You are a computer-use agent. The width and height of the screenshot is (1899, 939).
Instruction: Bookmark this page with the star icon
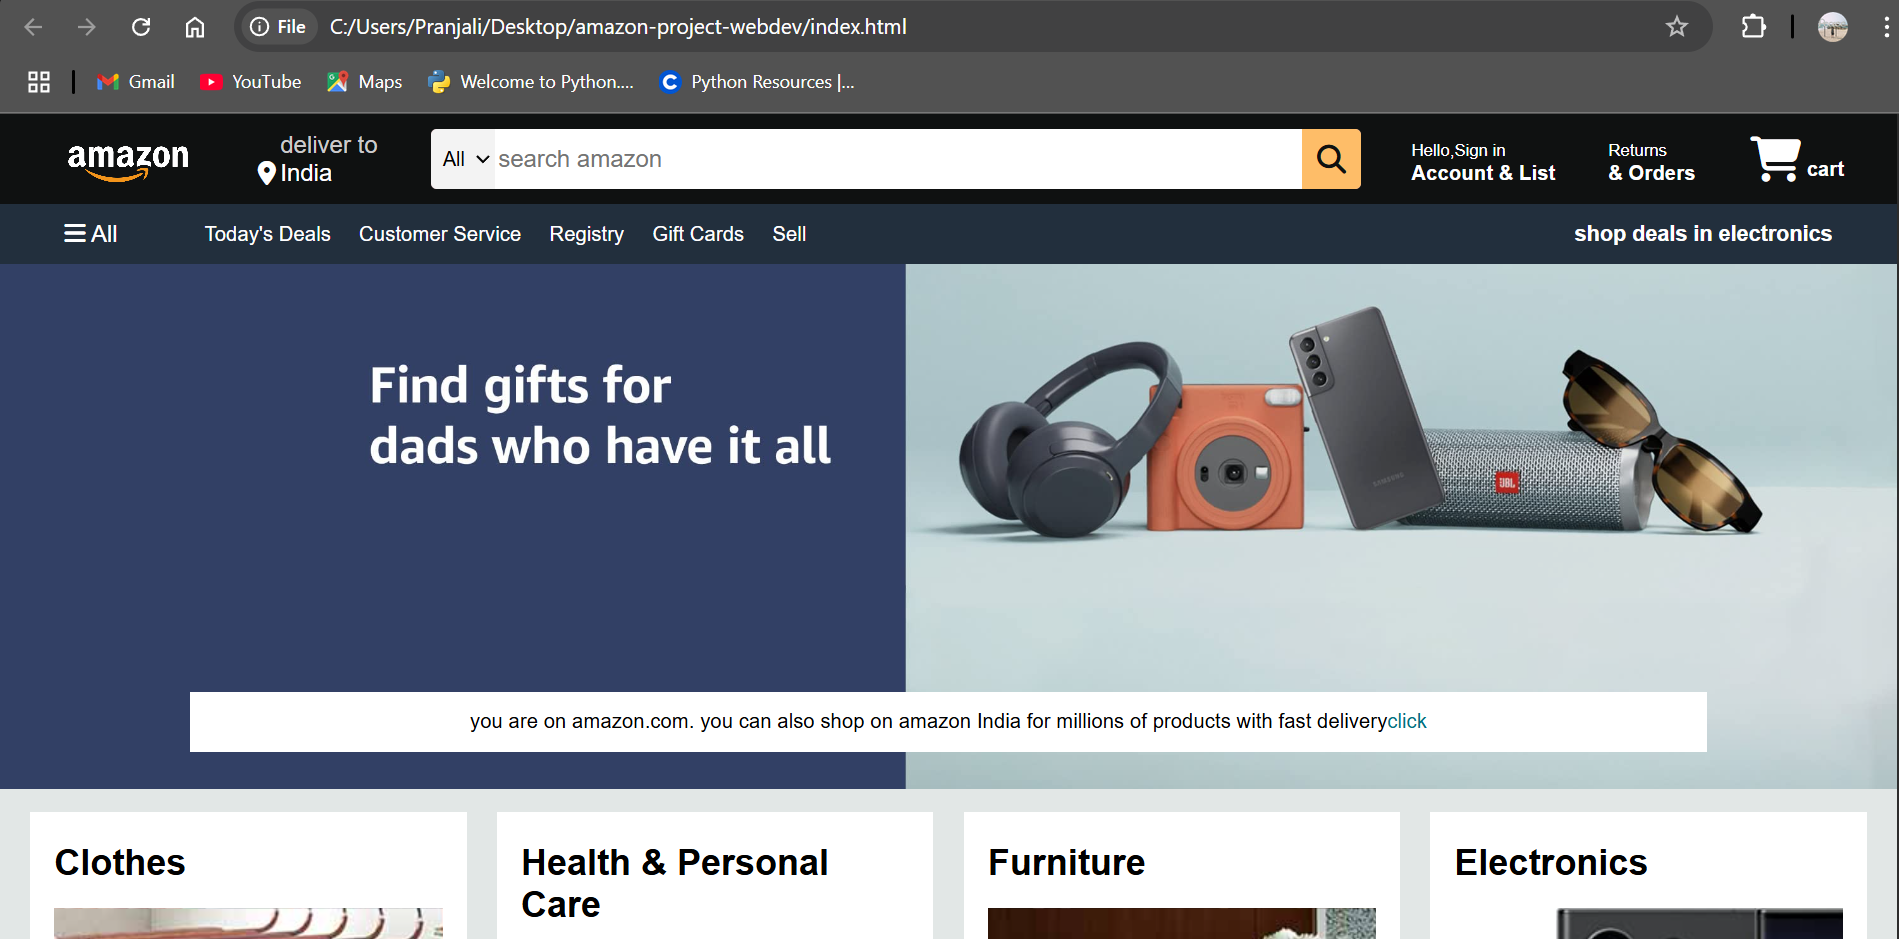pos(1677,27)
